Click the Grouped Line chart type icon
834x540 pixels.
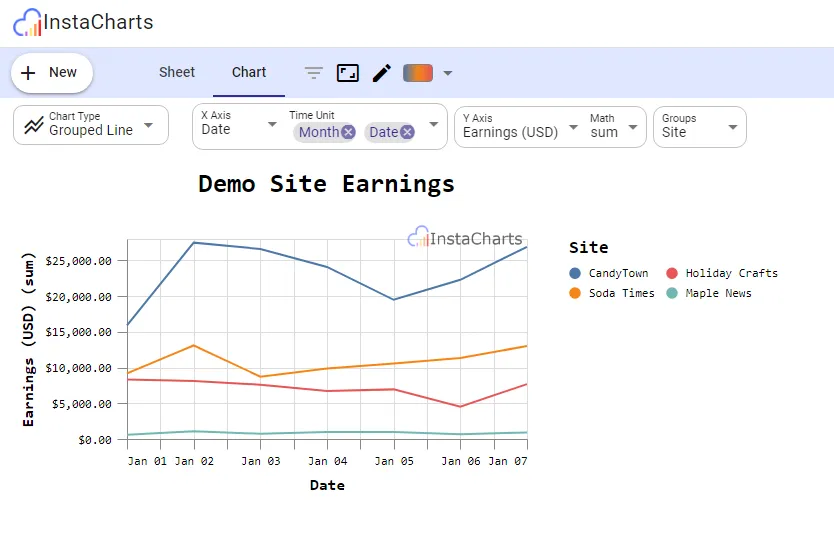tap(34, 125)
